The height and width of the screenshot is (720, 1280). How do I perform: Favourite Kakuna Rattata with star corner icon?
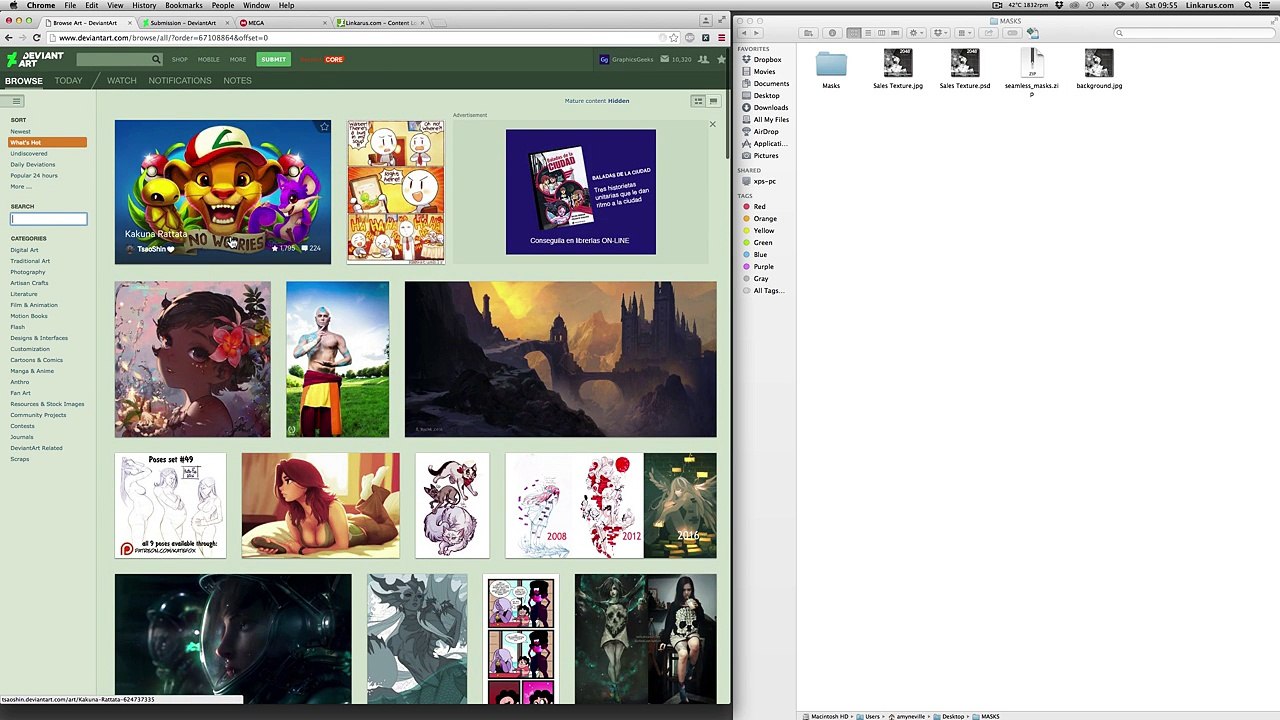point(323,127)
